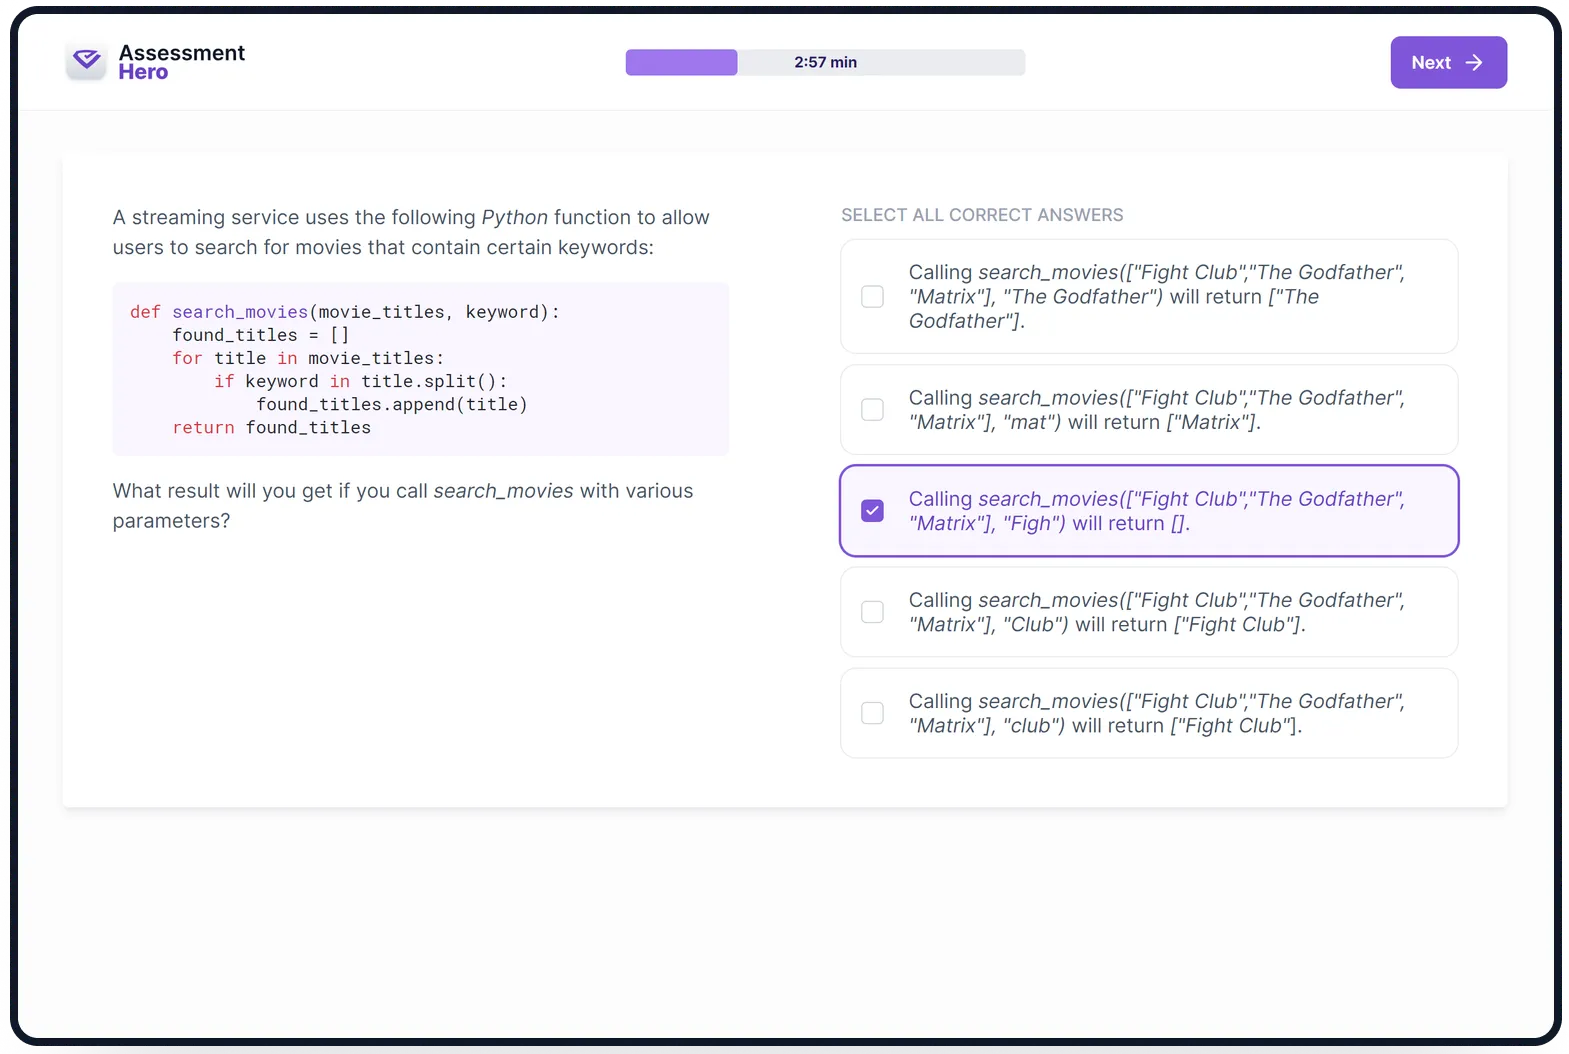1569x1054 pixels.
Task: Select answer text returning ["The Godfather"]
Action: click(1157, 296)
